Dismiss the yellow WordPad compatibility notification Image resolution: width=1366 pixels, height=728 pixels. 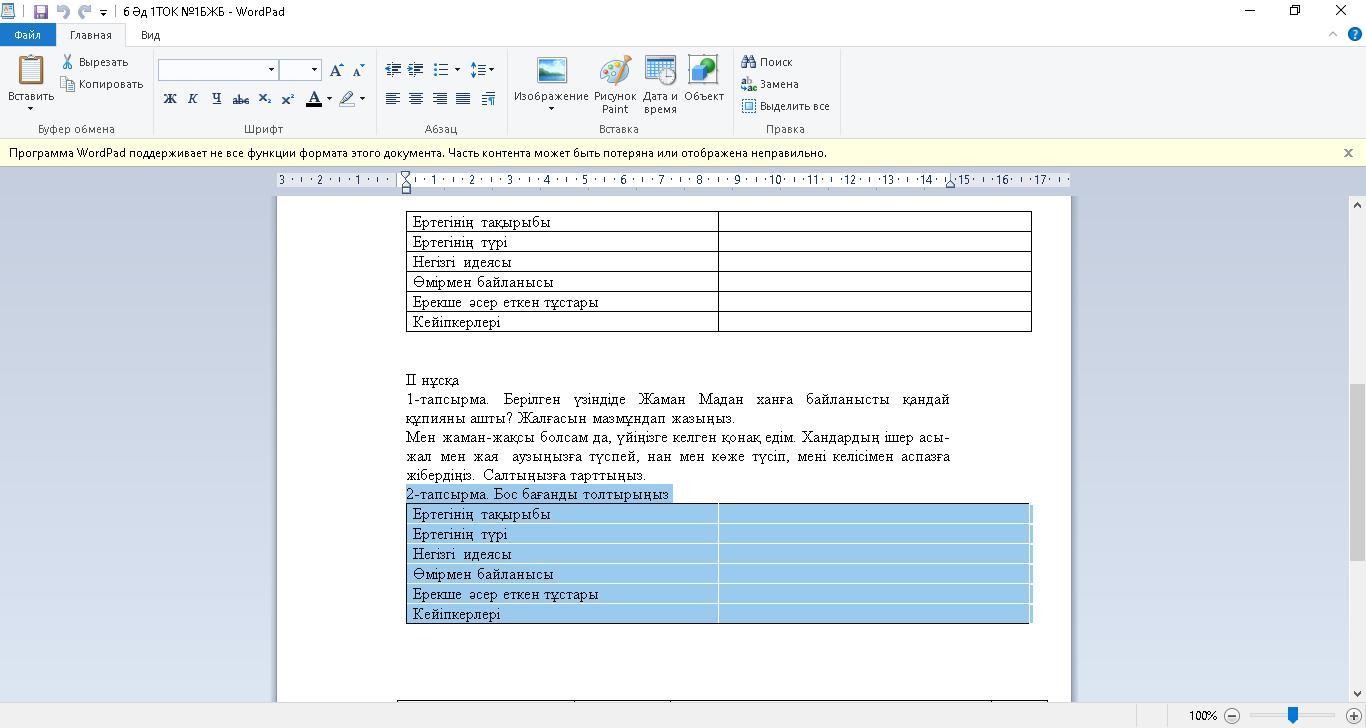pyautogui.click(x=1348, y=153)
